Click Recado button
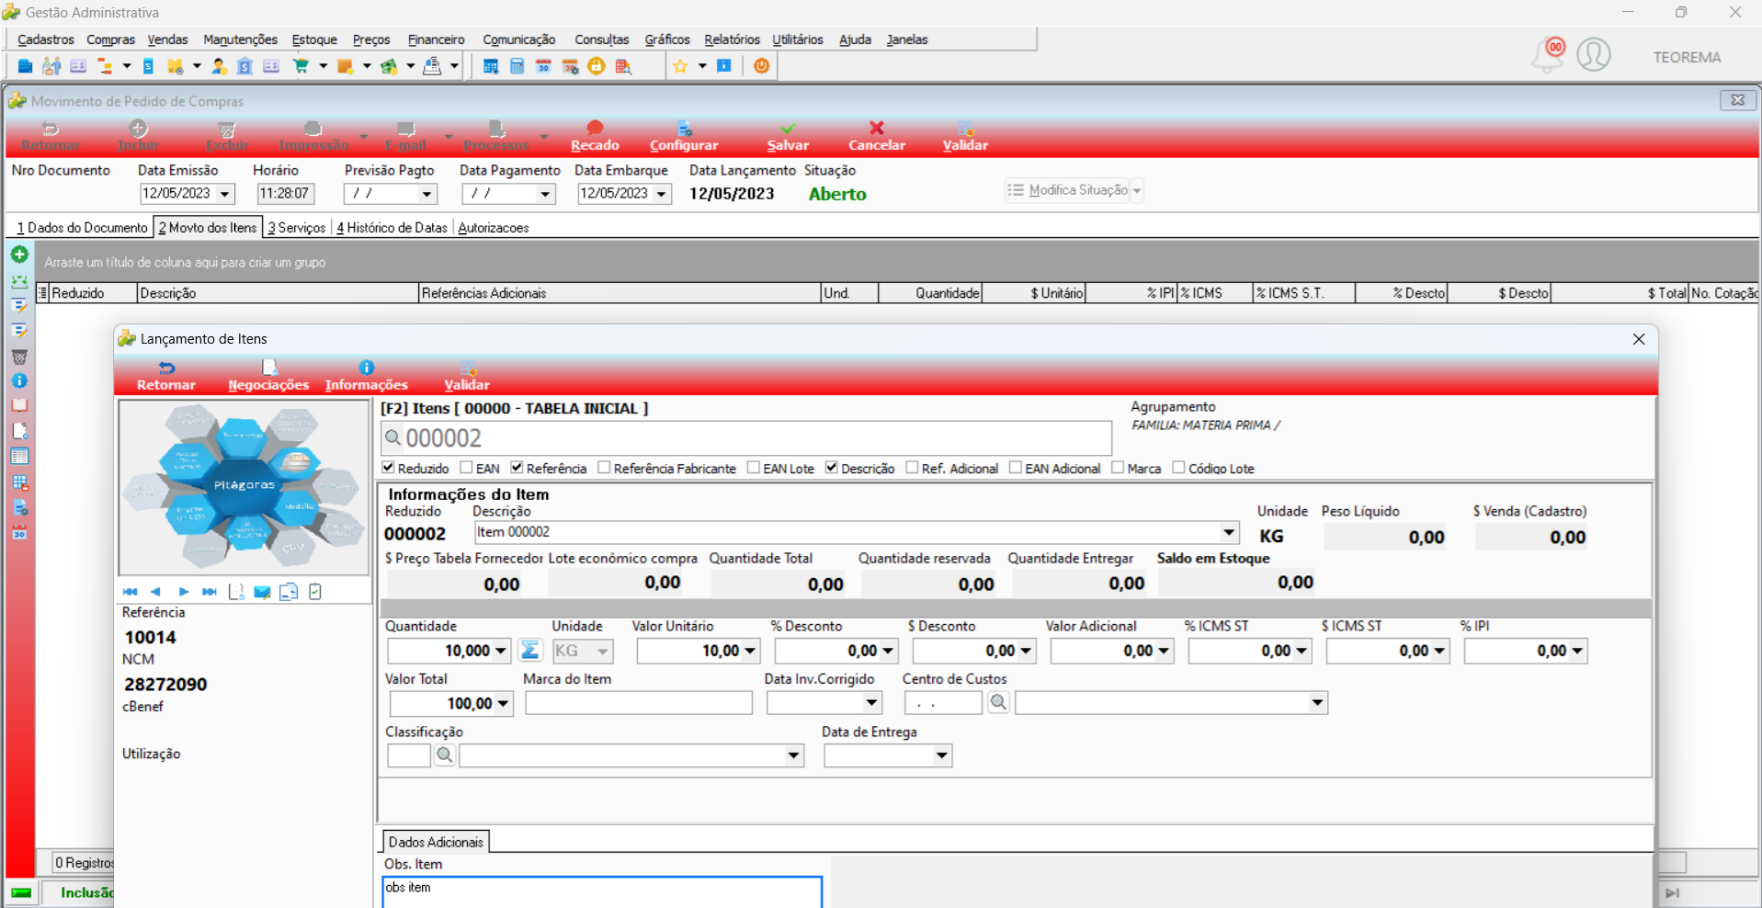The height and width of the screenshot is (908, 1762). coord(595,137)
